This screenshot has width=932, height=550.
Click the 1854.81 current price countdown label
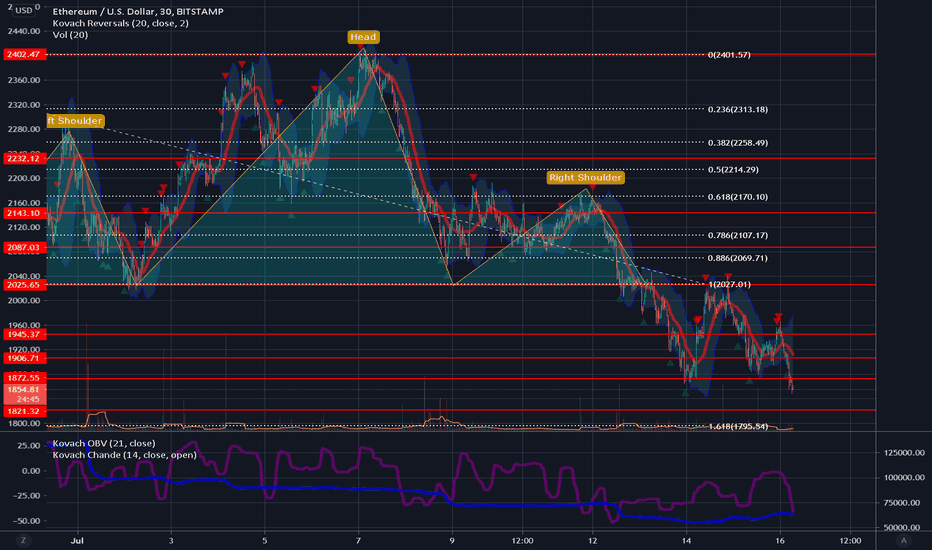(x=23, y=394)
